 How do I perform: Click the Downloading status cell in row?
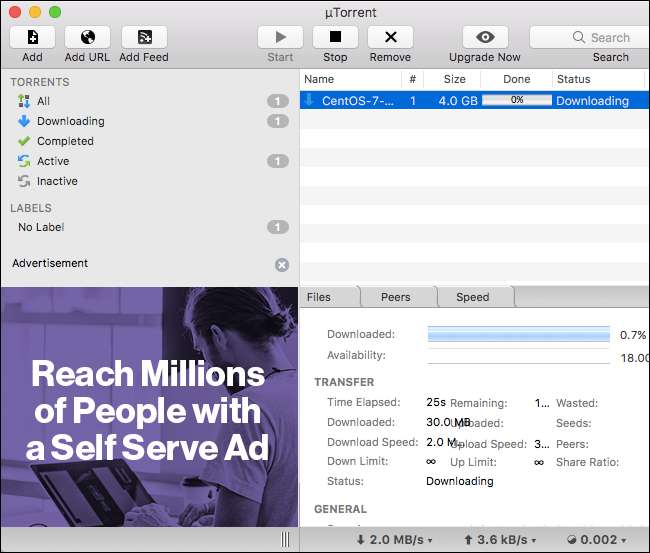coord(592,101)
